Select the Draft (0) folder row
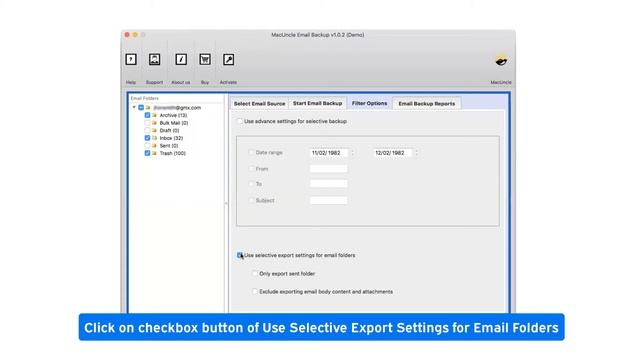Image resolution: width=640 pixels, height=360 pixels. [169, 131]
